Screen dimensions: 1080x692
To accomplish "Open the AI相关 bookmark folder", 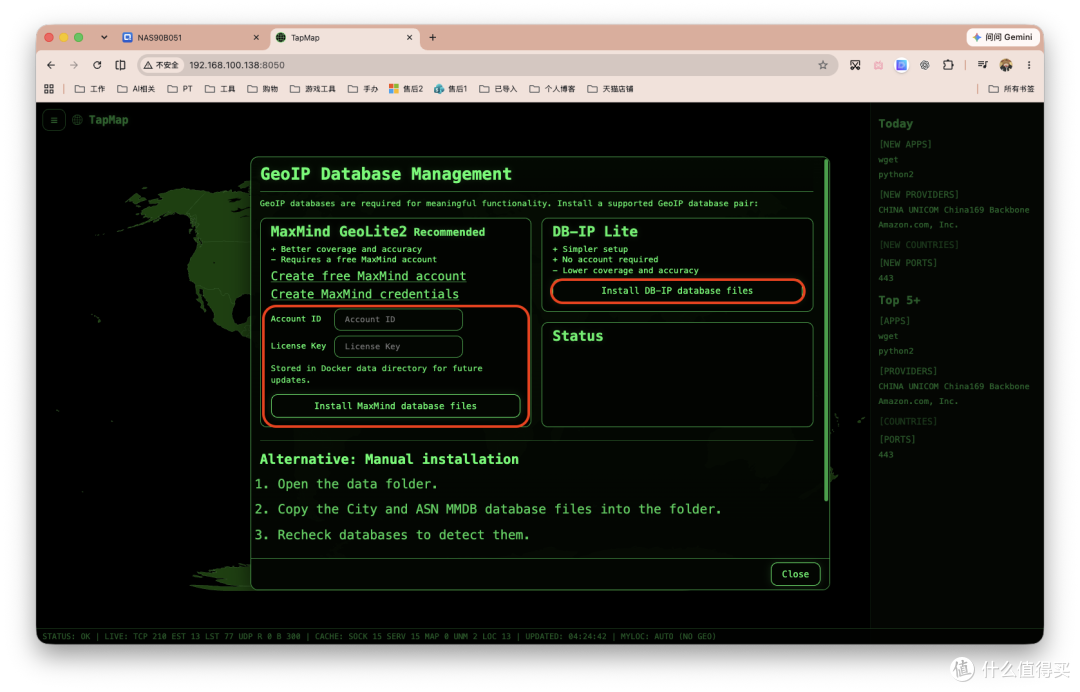I will click(x=136, y=89).
